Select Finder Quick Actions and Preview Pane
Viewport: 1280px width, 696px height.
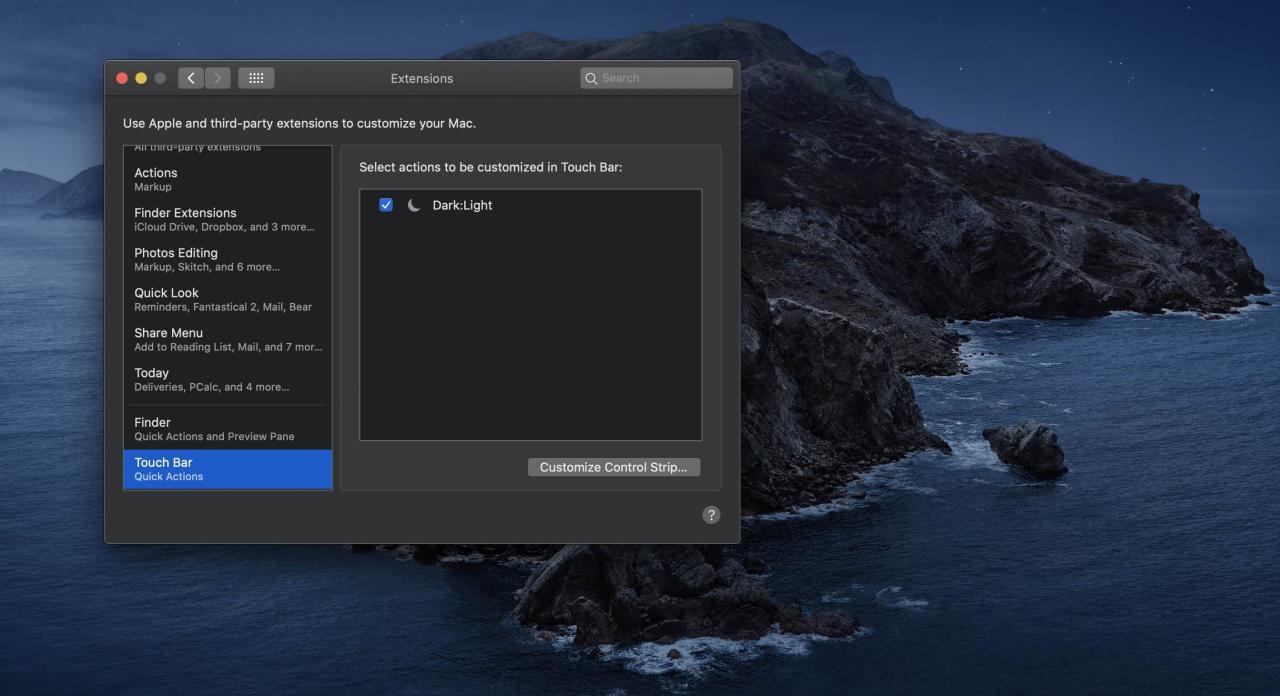tap(227, 429)
